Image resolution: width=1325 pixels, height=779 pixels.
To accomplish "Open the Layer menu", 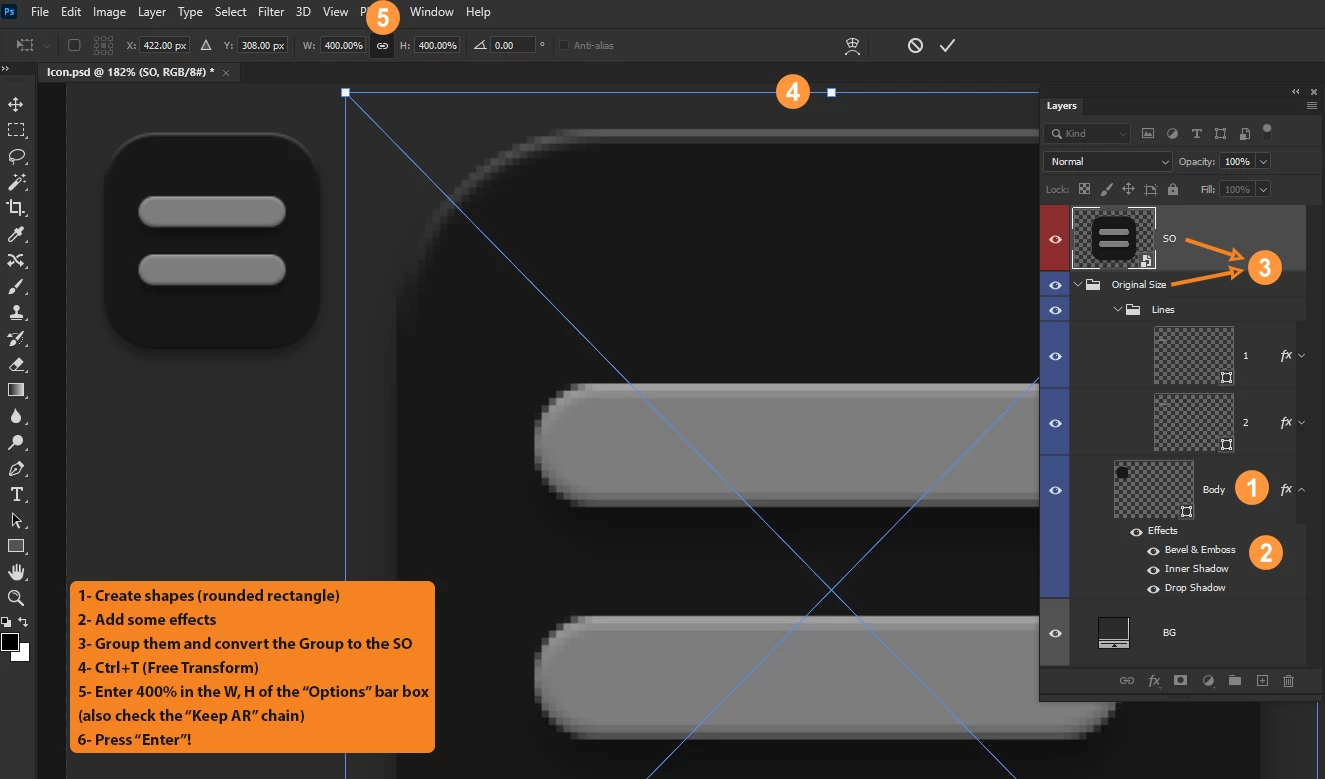I will tap(152, 12).
